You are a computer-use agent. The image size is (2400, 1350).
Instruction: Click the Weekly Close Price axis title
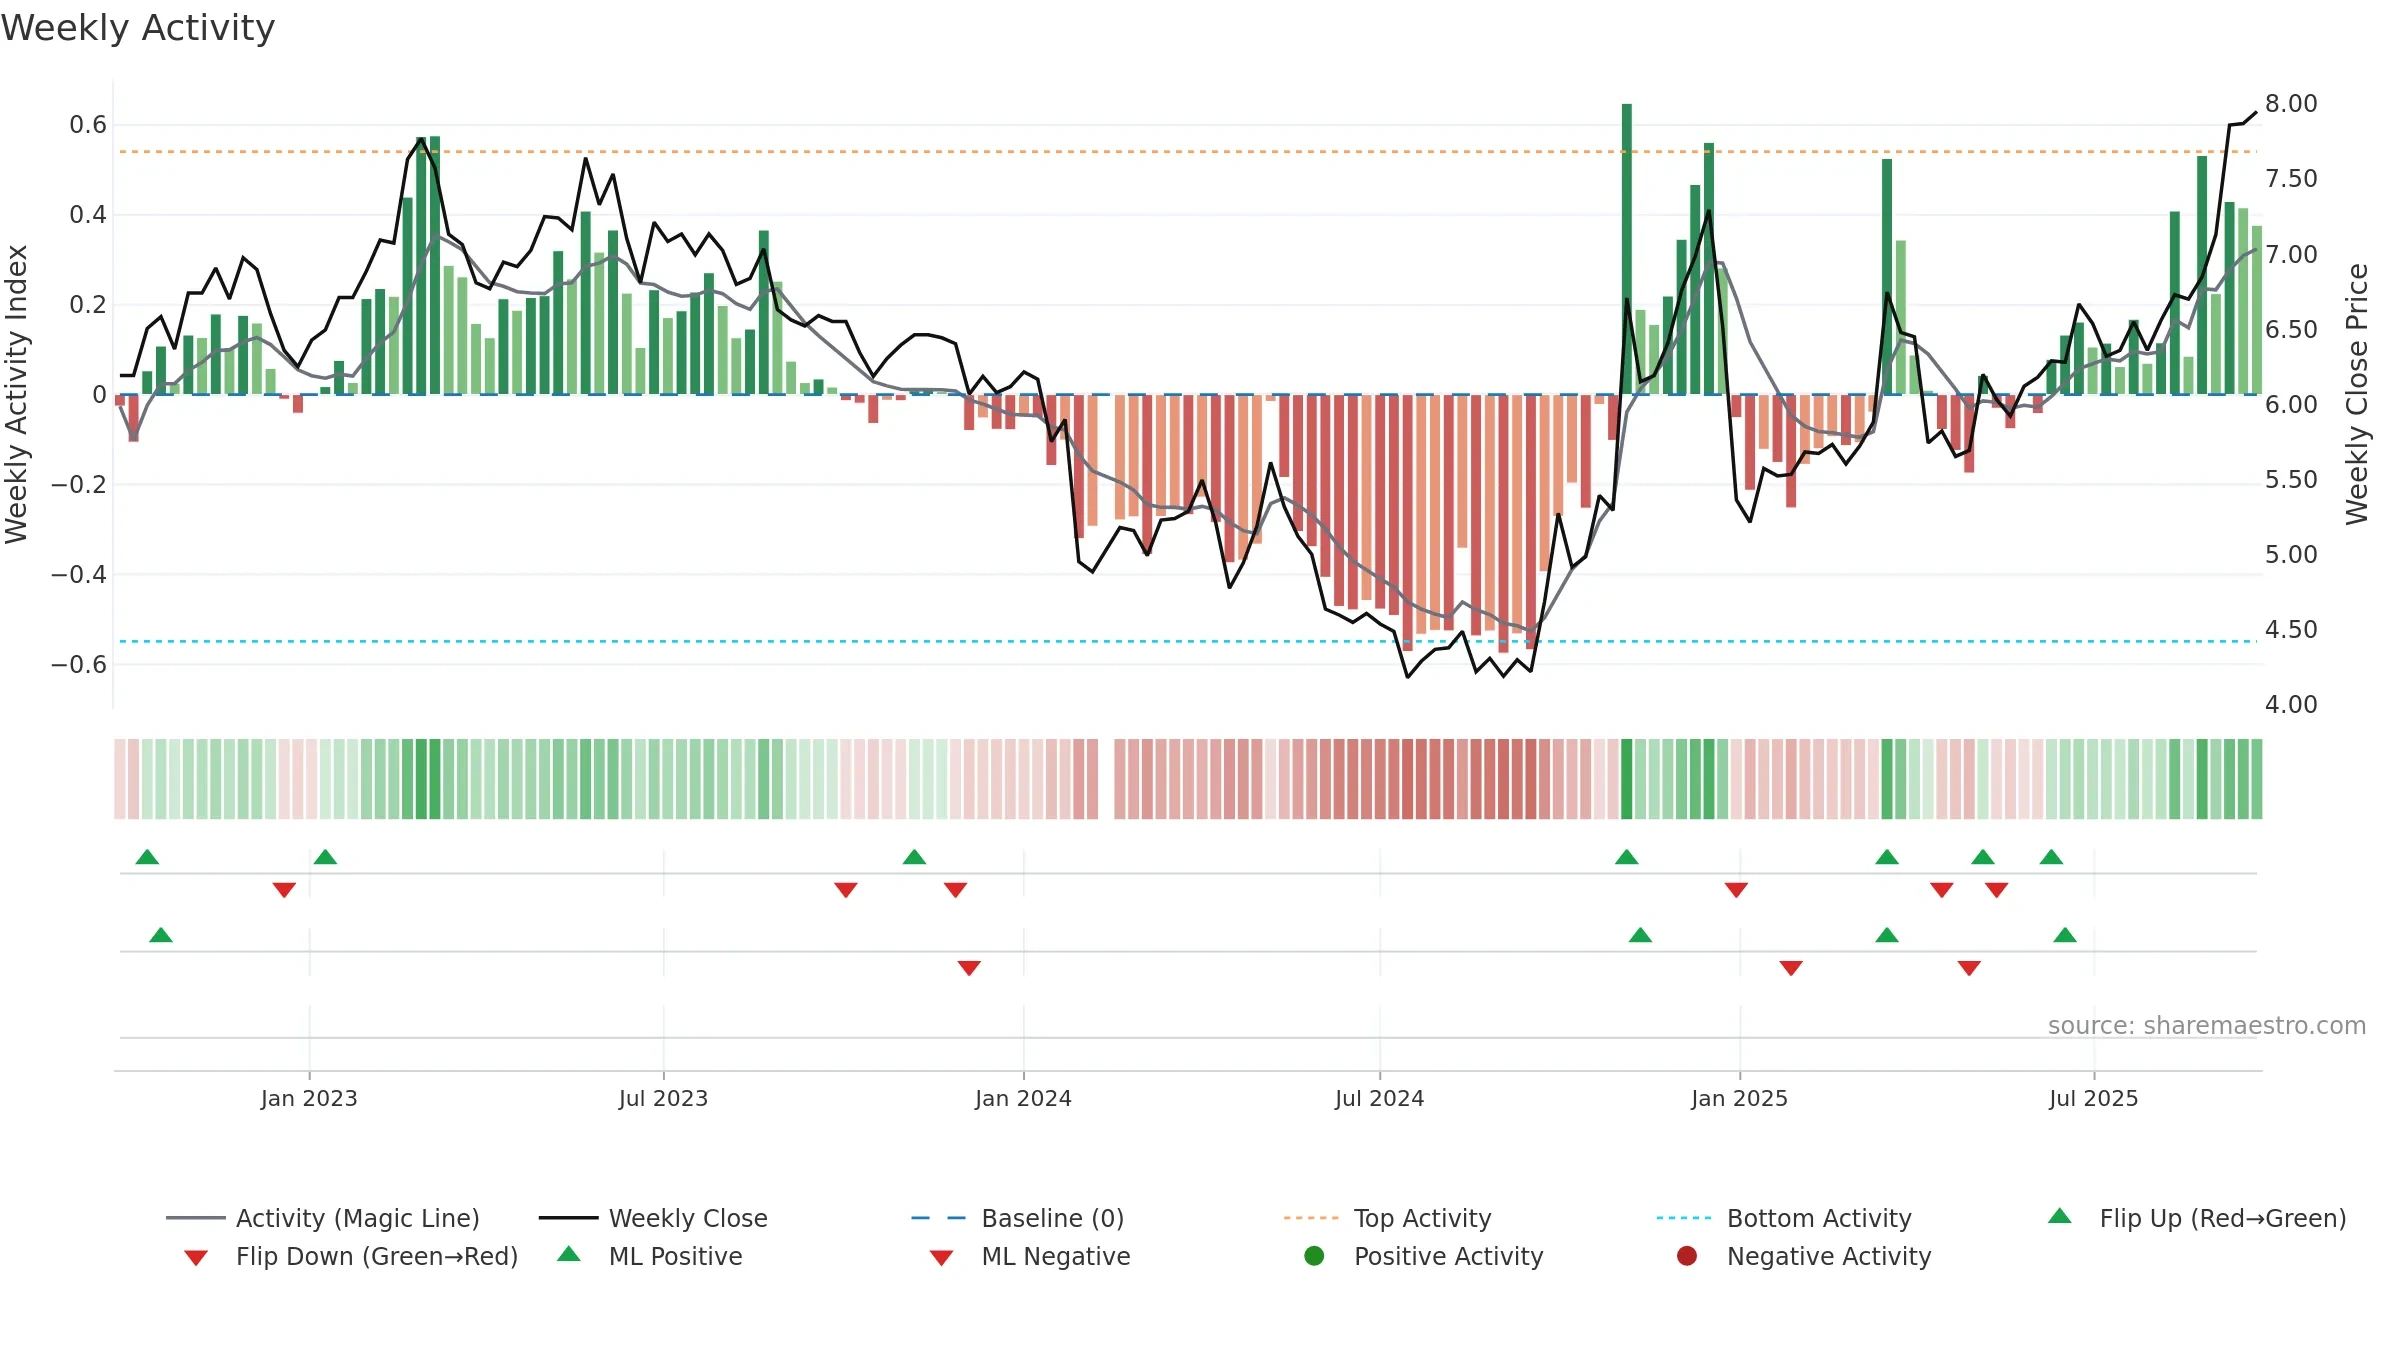tap(2357, 394)
